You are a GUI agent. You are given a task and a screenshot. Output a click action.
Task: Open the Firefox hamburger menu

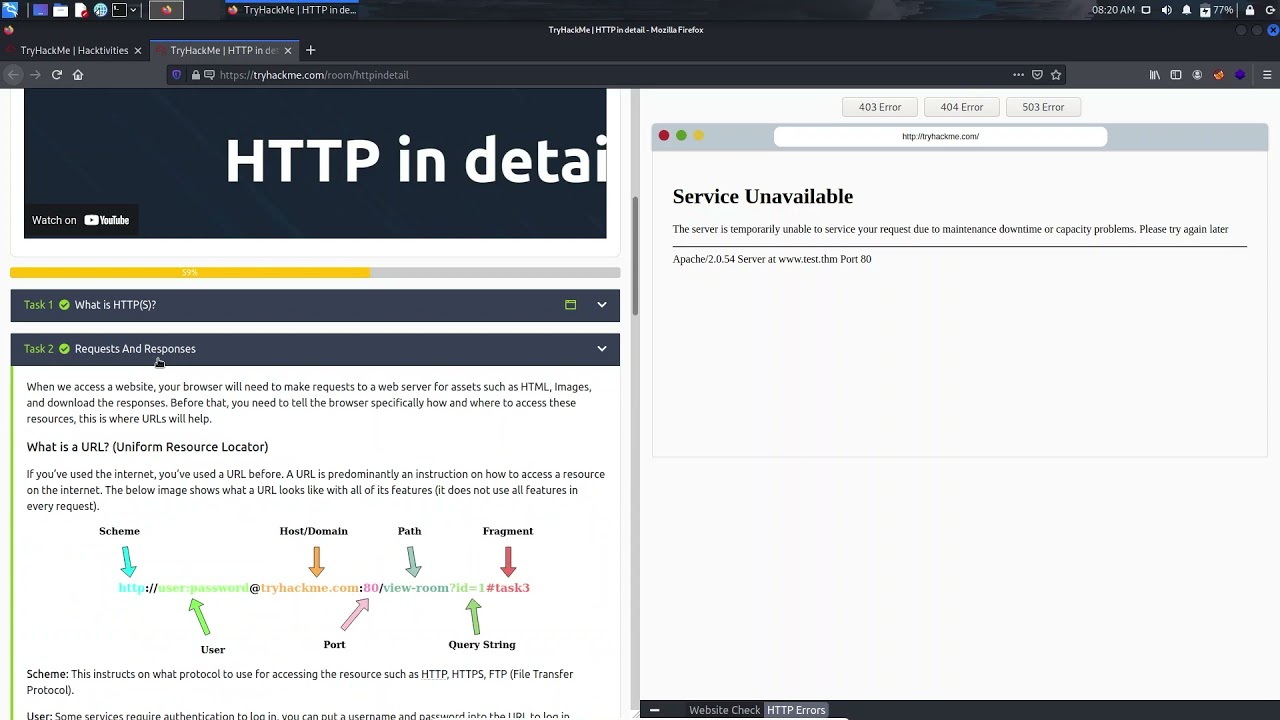point(1267,75)
